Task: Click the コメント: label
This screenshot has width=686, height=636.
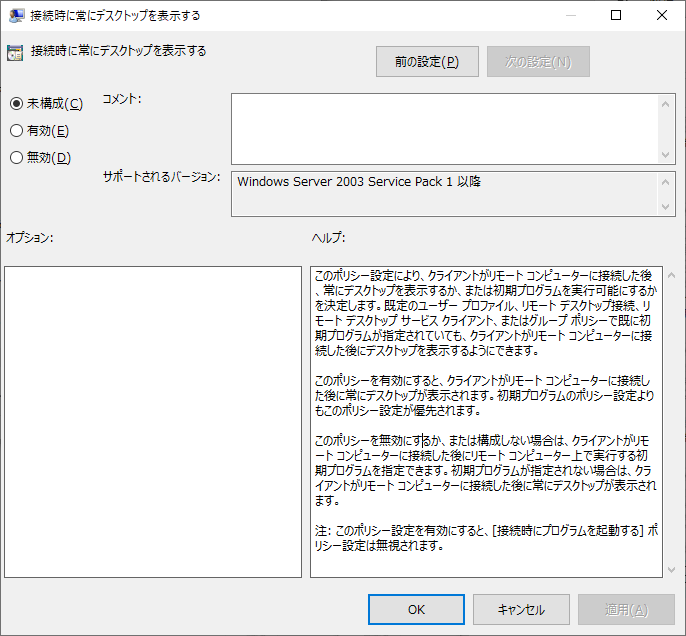Action: click(122, 99)
